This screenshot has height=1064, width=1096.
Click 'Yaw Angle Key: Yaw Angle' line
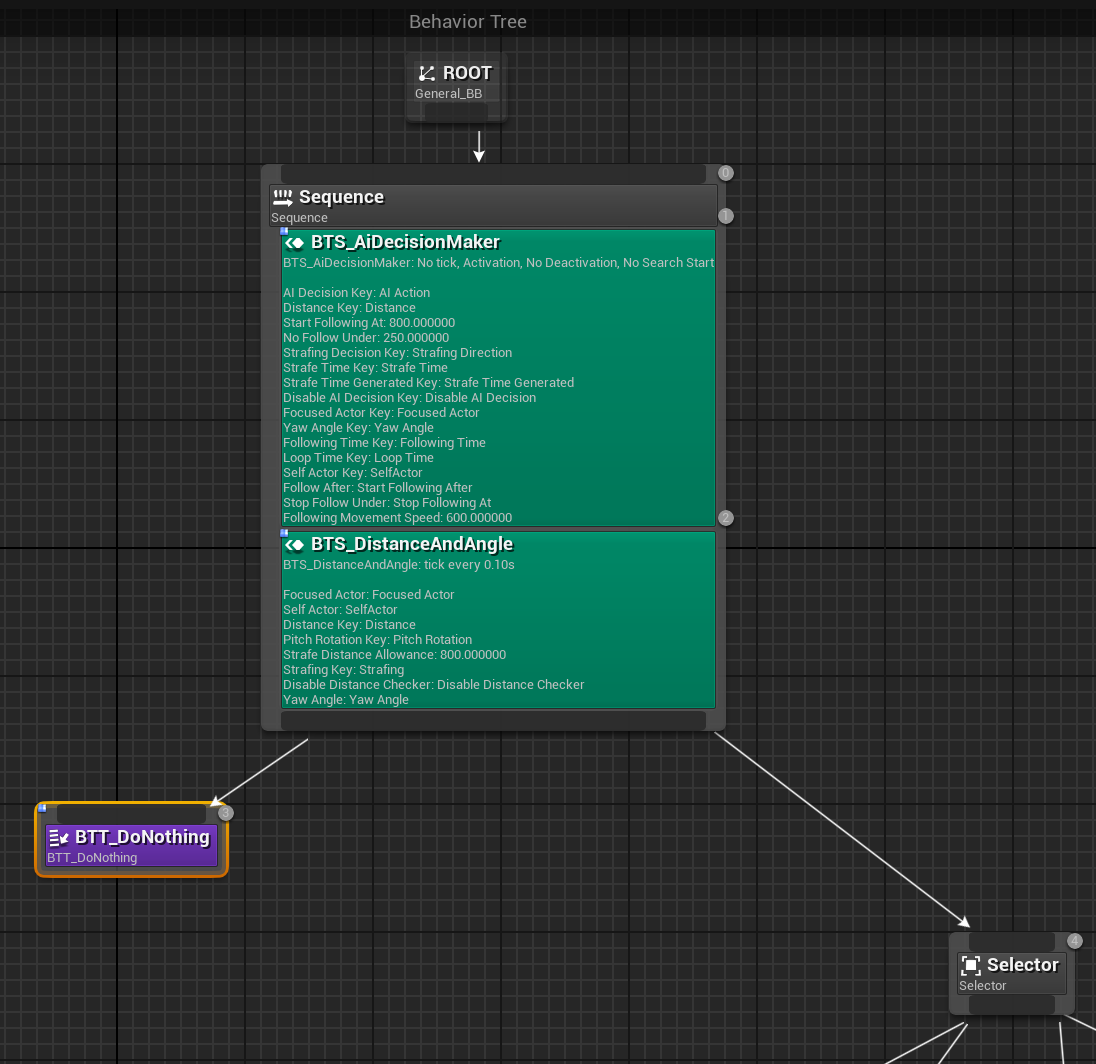359,428
